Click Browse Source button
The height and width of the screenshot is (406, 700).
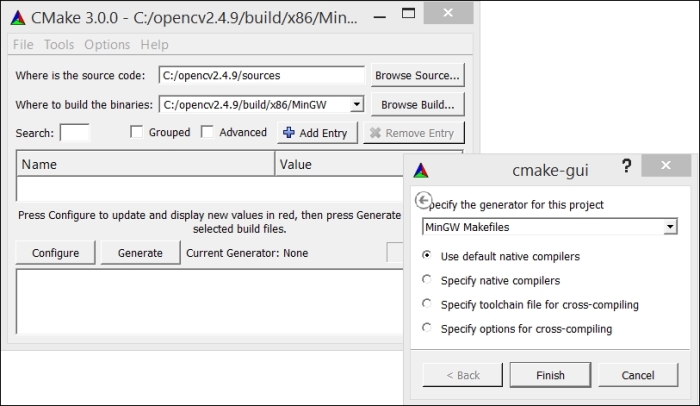tap(417, 75)
